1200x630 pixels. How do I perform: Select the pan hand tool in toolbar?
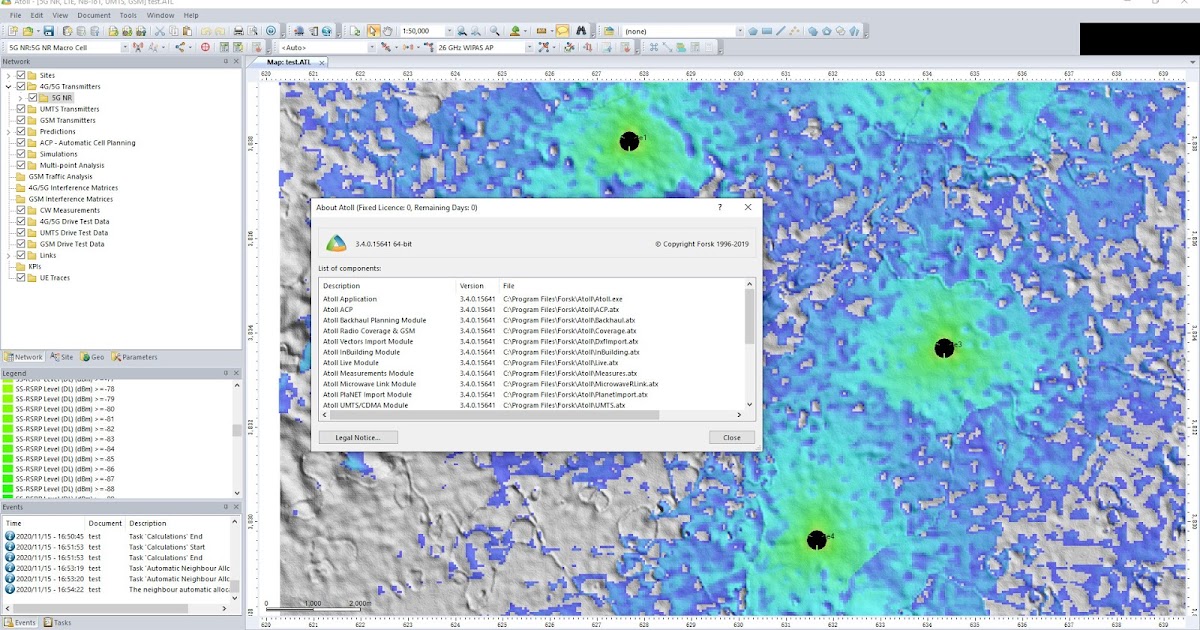tap(390, 31)
